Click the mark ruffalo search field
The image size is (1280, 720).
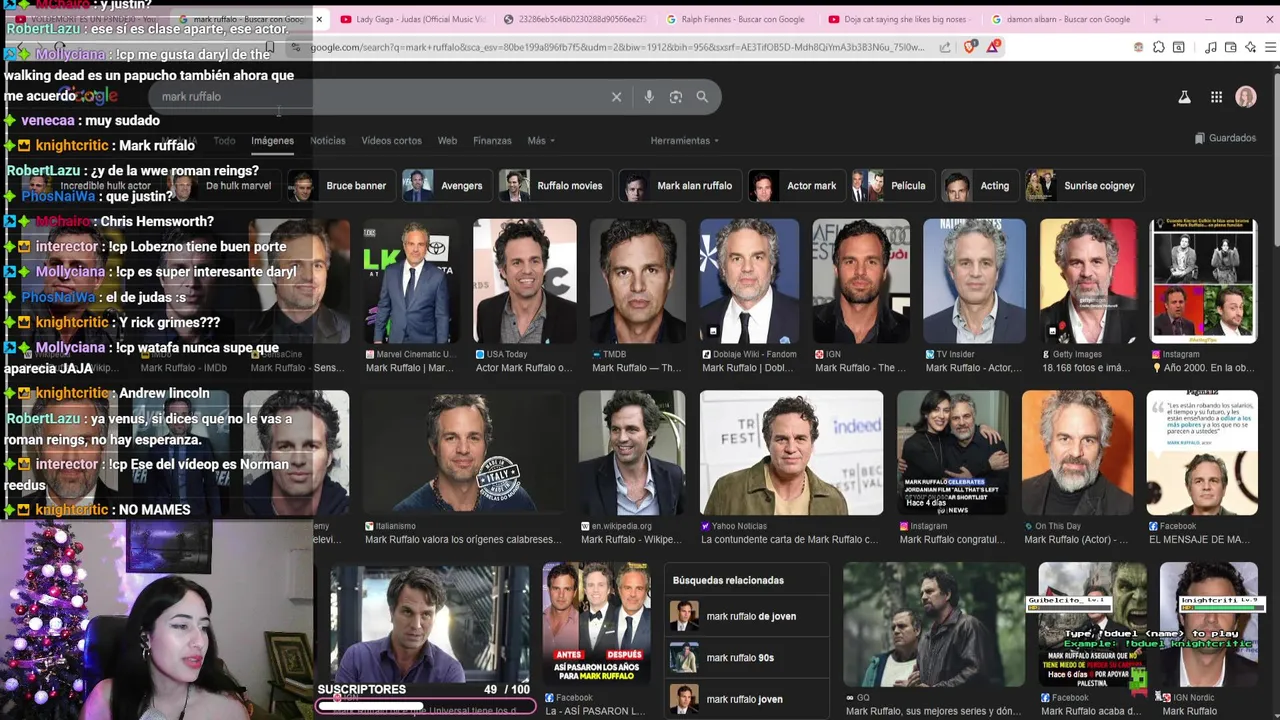380,97
